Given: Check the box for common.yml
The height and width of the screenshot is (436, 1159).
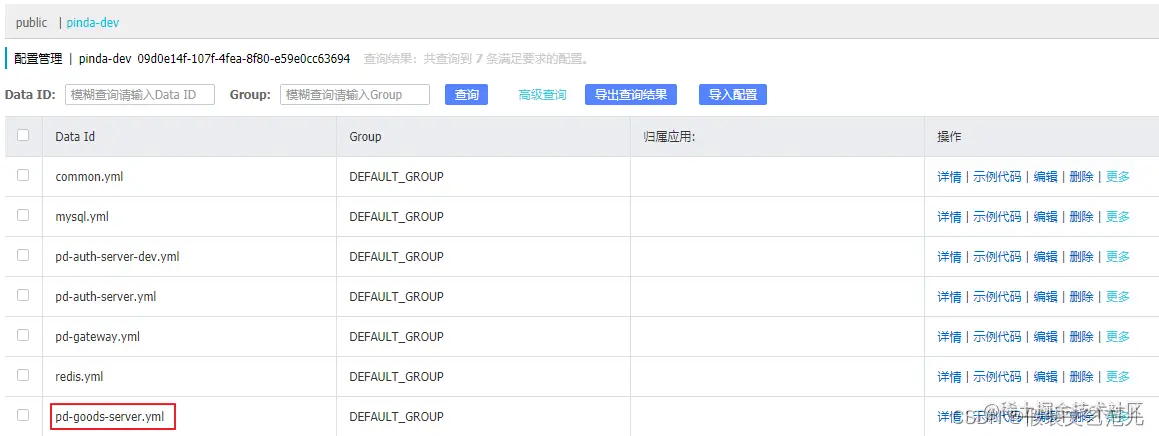Looking at the screenshot, I should (x=23, y=175).
